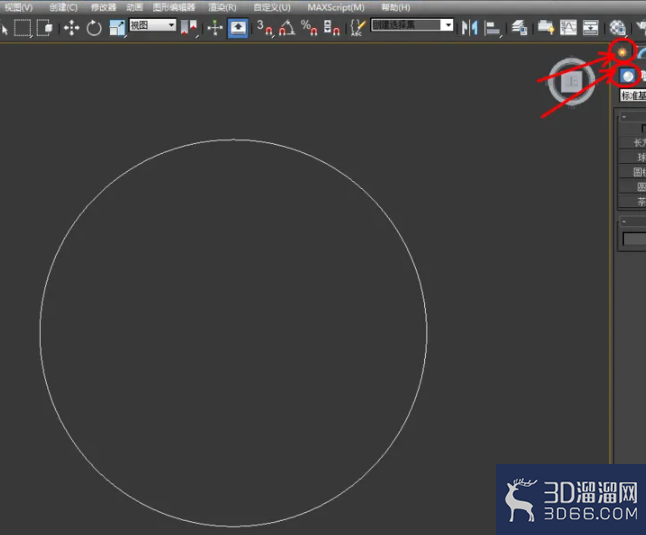
Task: Activate the Select and Move tool
Action: pyautogui.click(x=71, y=28)
